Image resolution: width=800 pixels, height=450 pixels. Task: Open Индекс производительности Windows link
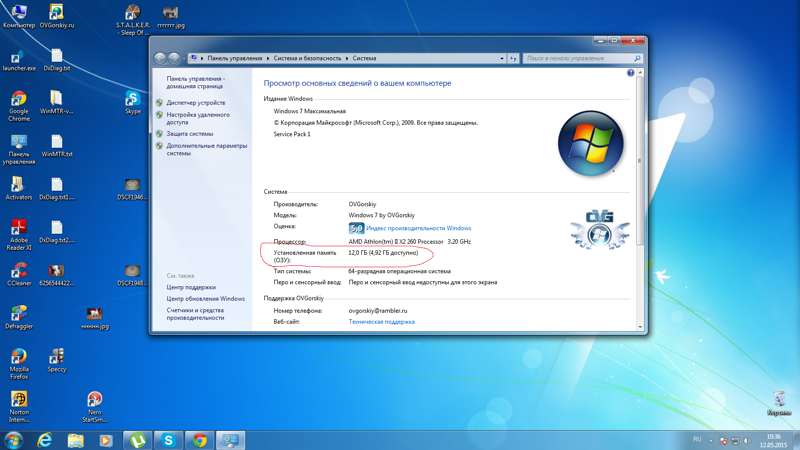418,228
